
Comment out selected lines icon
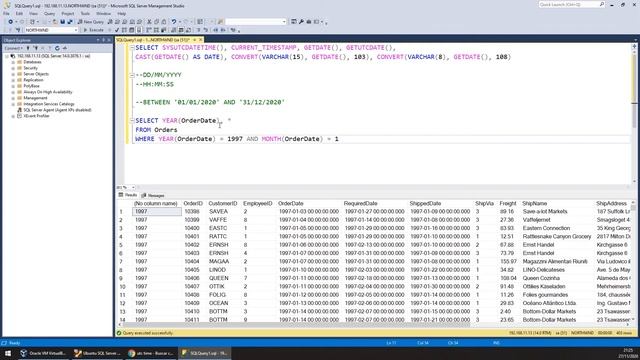[x=198, y=30]
